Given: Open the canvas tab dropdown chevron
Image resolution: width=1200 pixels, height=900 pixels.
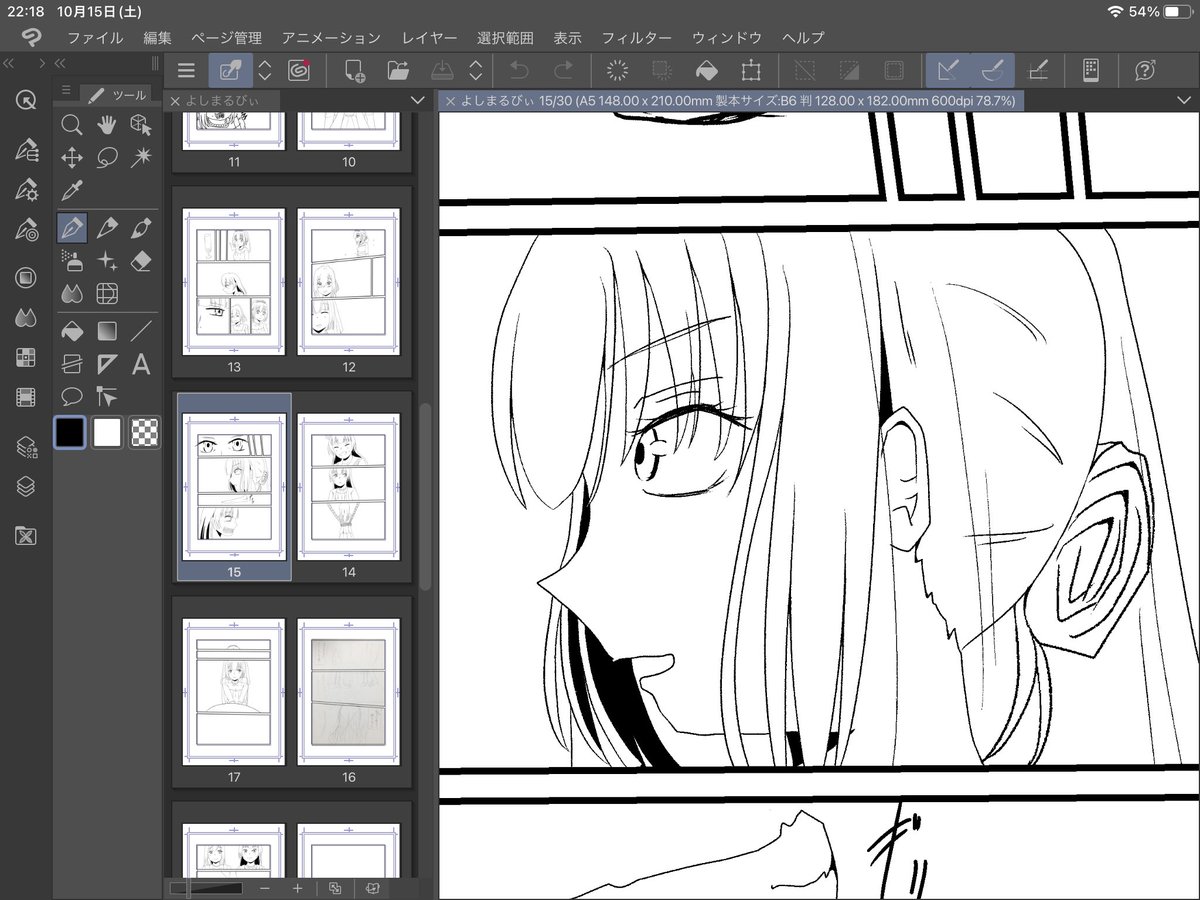Looking at the screenshot, I should (1184, 100).
